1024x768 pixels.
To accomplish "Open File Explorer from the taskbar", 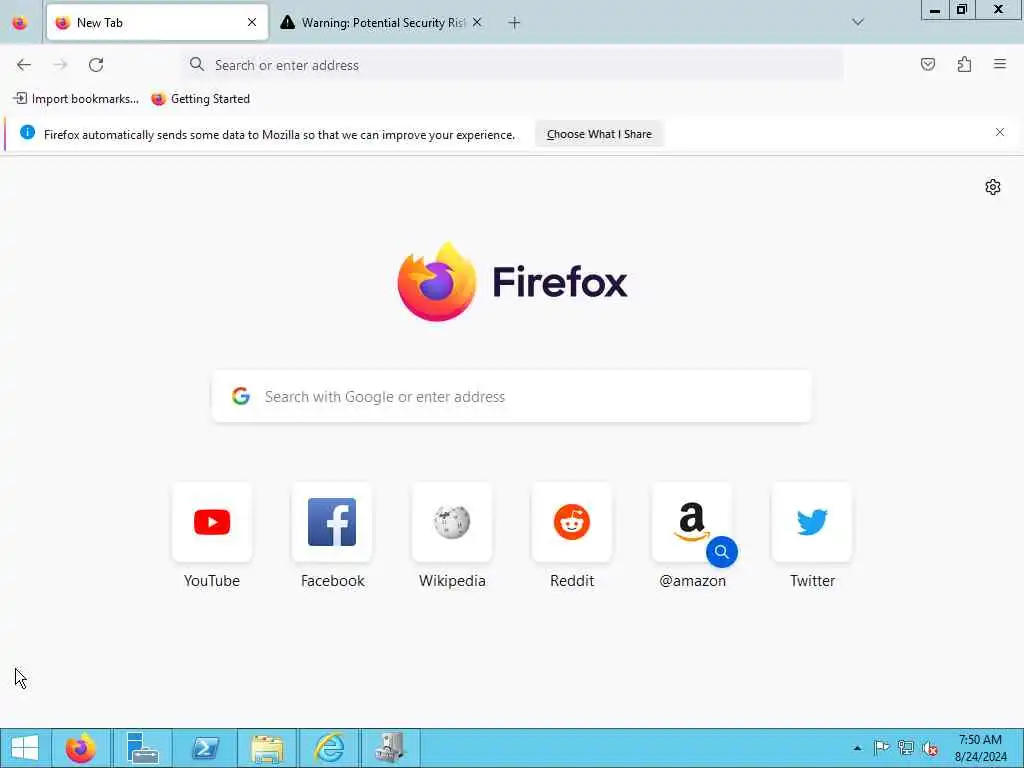I will click(x=267, y=748).
